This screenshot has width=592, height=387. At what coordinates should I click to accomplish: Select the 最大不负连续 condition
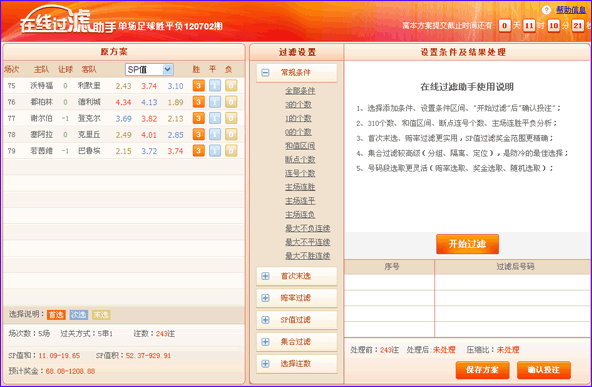click(308, 228)
